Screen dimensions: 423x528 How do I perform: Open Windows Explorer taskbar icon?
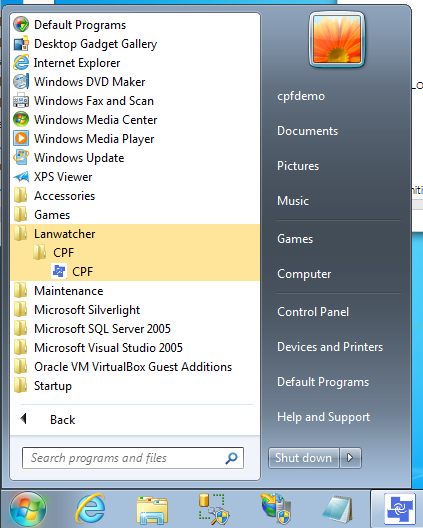click(152, 510)
